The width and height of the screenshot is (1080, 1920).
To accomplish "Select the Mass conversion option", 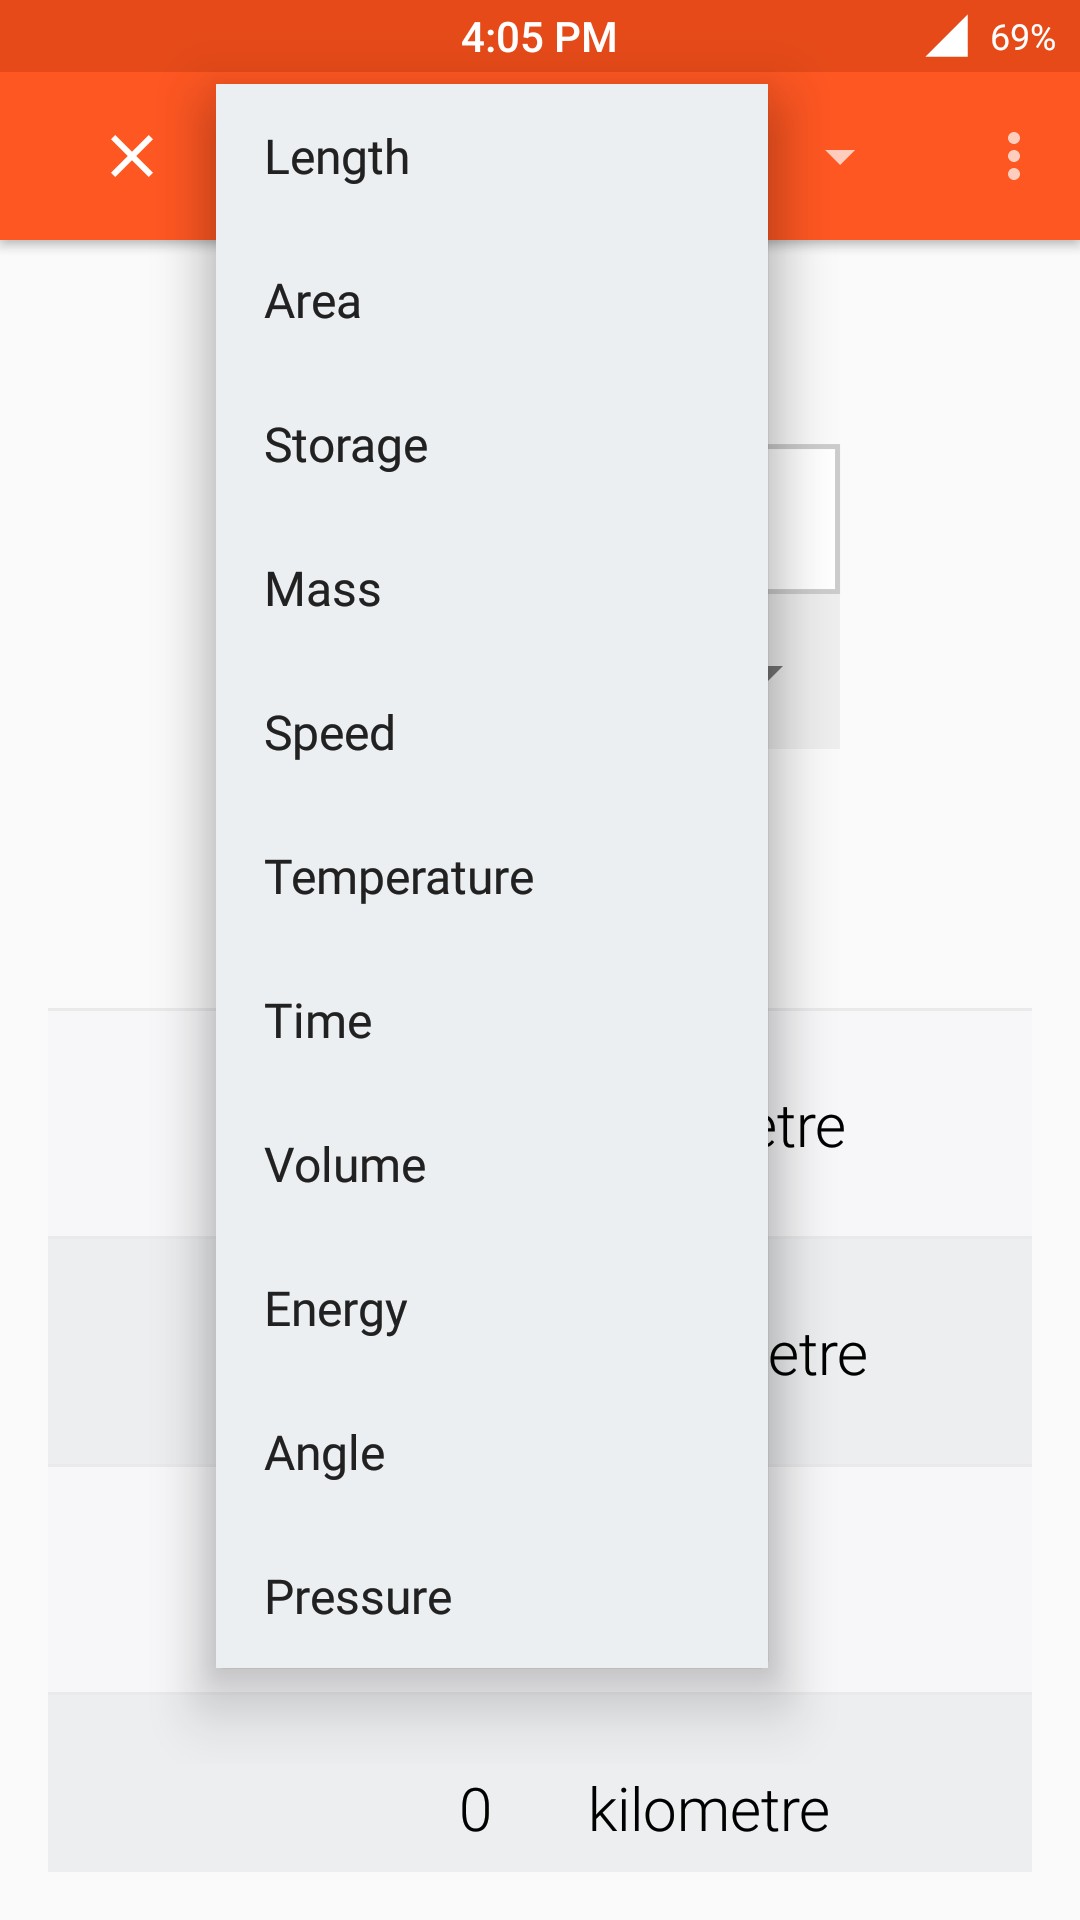I will click(492, 590).
